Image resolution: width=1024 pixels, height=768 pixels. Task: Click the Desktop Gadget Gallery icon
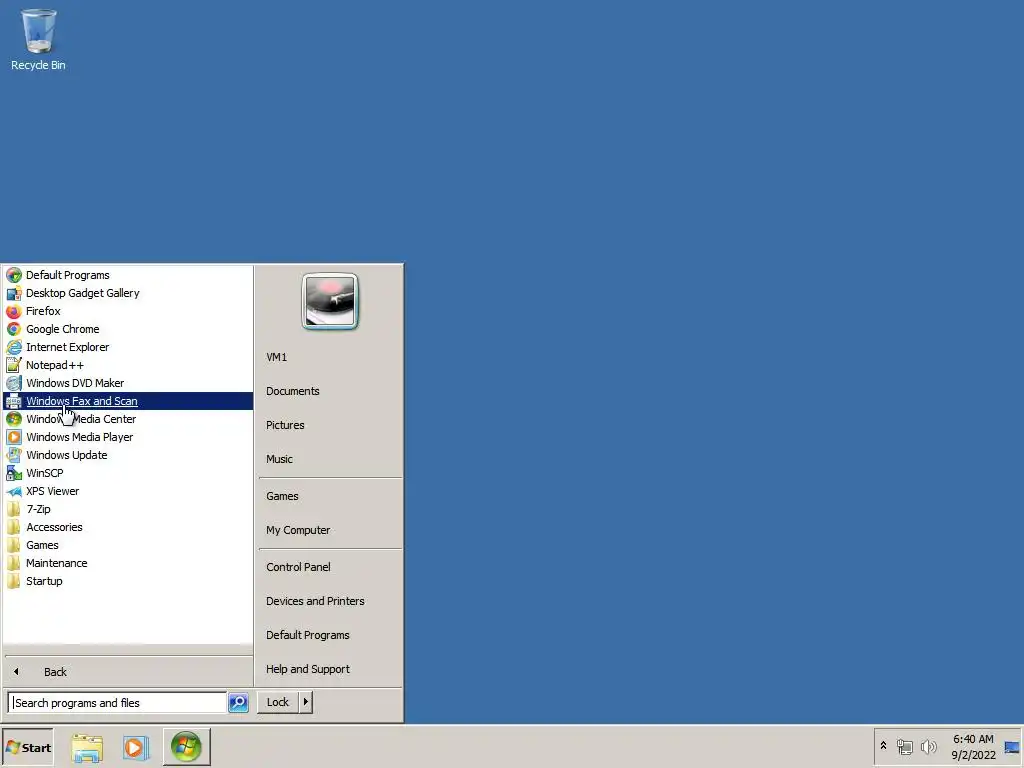[x=14, y=293]
